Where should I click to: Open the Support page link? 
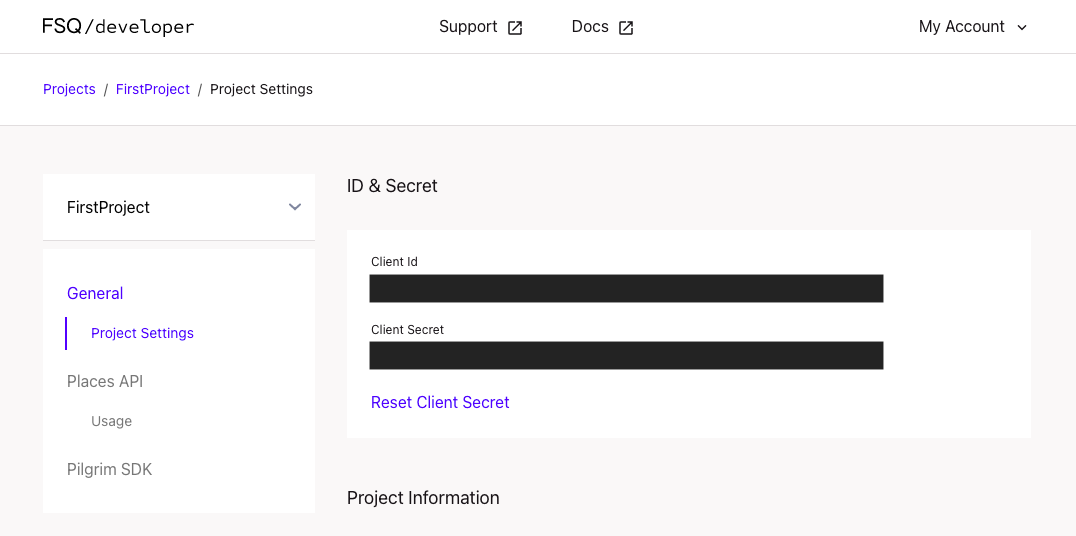point(468,27)
